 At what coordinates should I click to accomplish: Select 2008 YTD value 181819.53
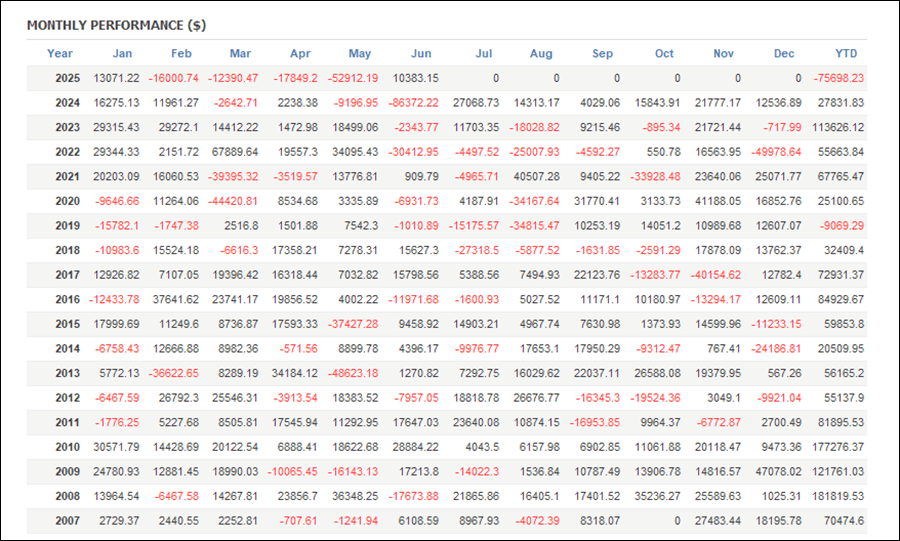coord(838,496)
